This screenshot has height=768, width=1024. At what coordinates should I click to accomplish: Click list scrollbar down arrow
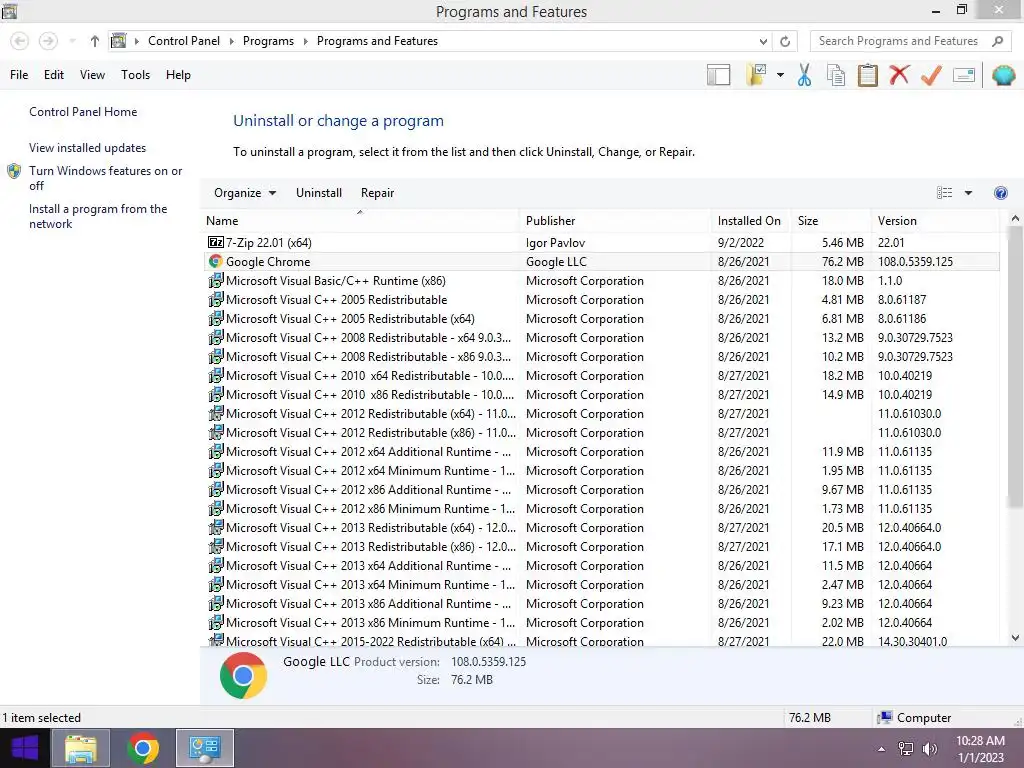(x=1015, y=638)
